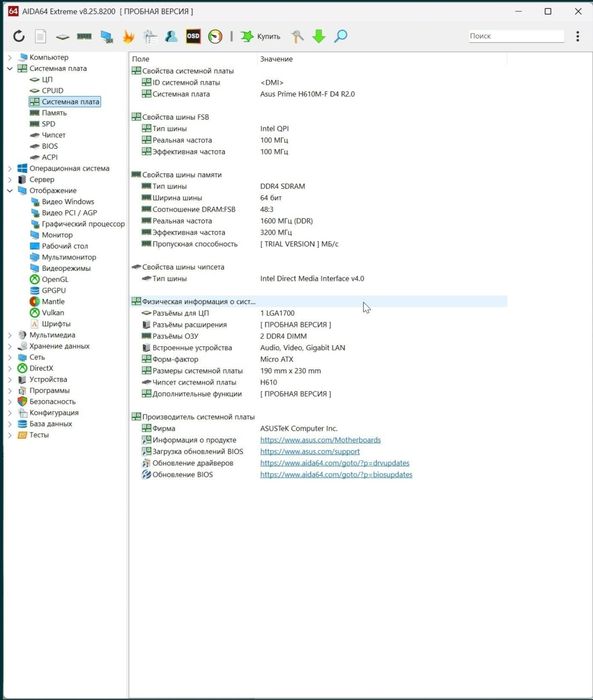Expand the Сеть tree node
The image size is (593, 700).
[10, 358]
